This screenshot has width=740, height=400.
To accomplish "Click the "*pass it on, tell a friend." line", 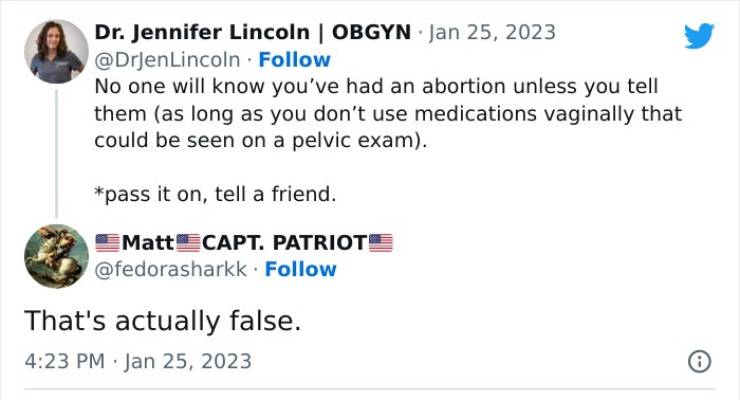I will [215, 195].
